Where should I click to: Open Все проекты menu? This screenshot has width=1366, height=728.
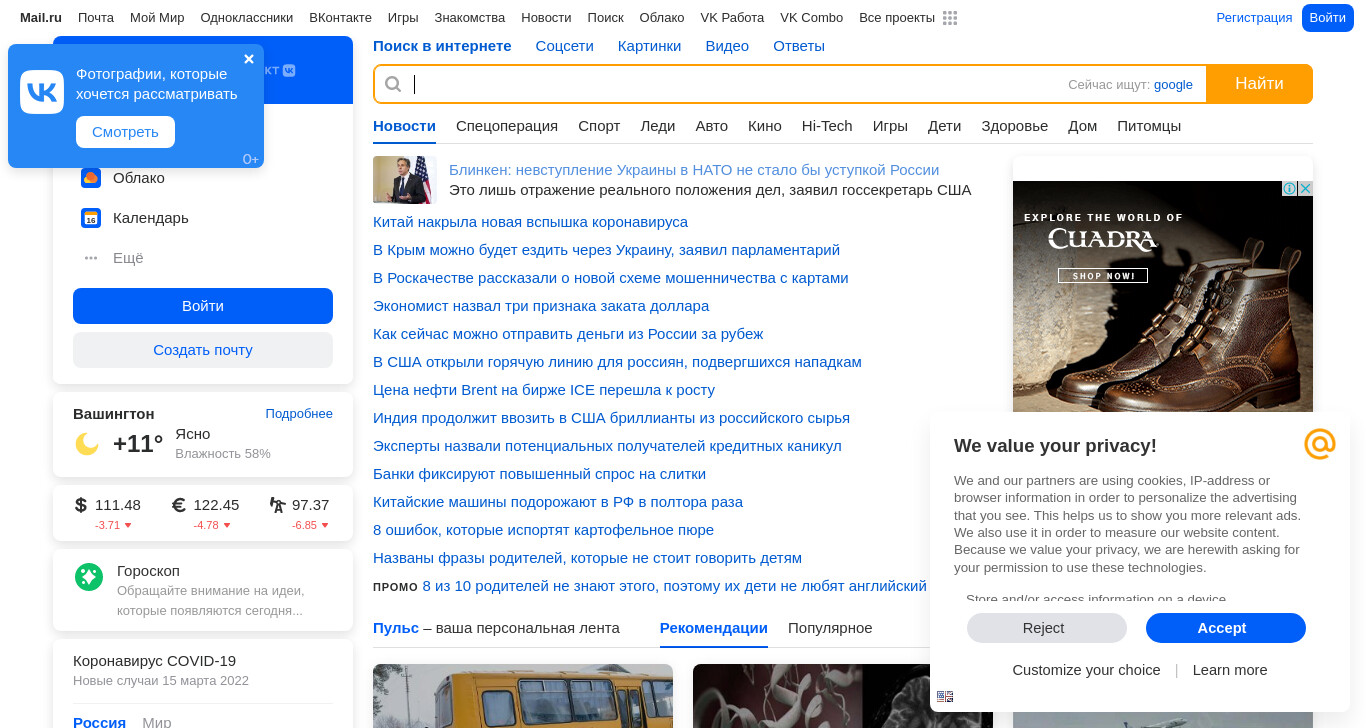897,18
